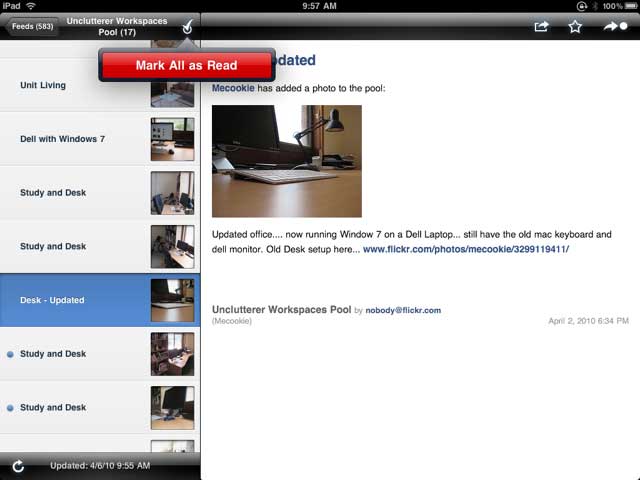Tap the Dell with Windows 7 thumbnail
Viewport: 640px width, 480px height.
[172, 139]
